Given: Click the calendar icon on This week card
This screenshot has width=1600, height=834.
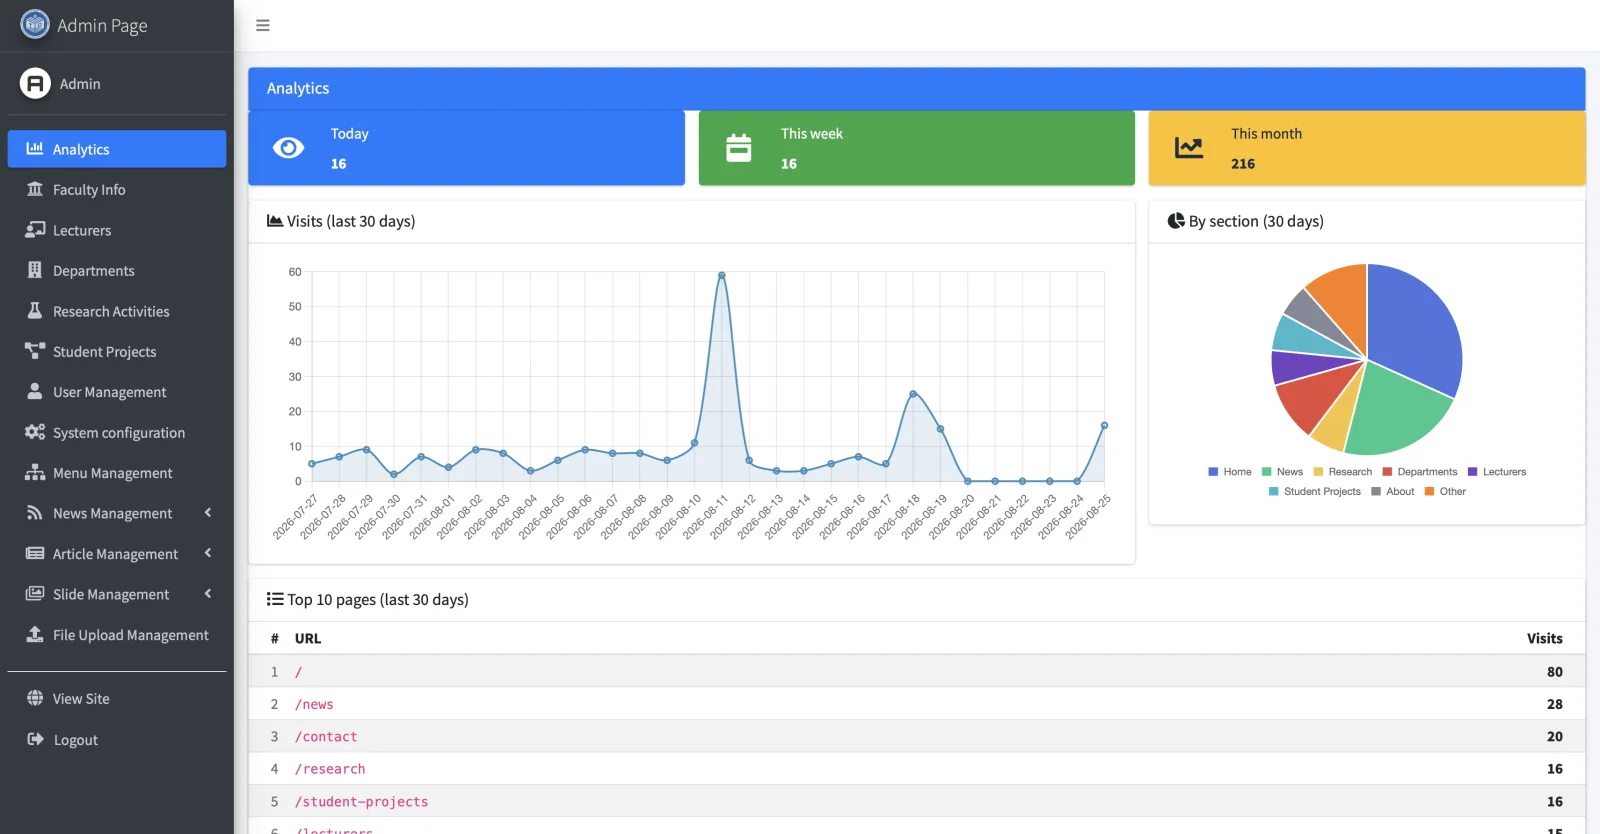Looking at the screenshot, I should click(738, 148).
